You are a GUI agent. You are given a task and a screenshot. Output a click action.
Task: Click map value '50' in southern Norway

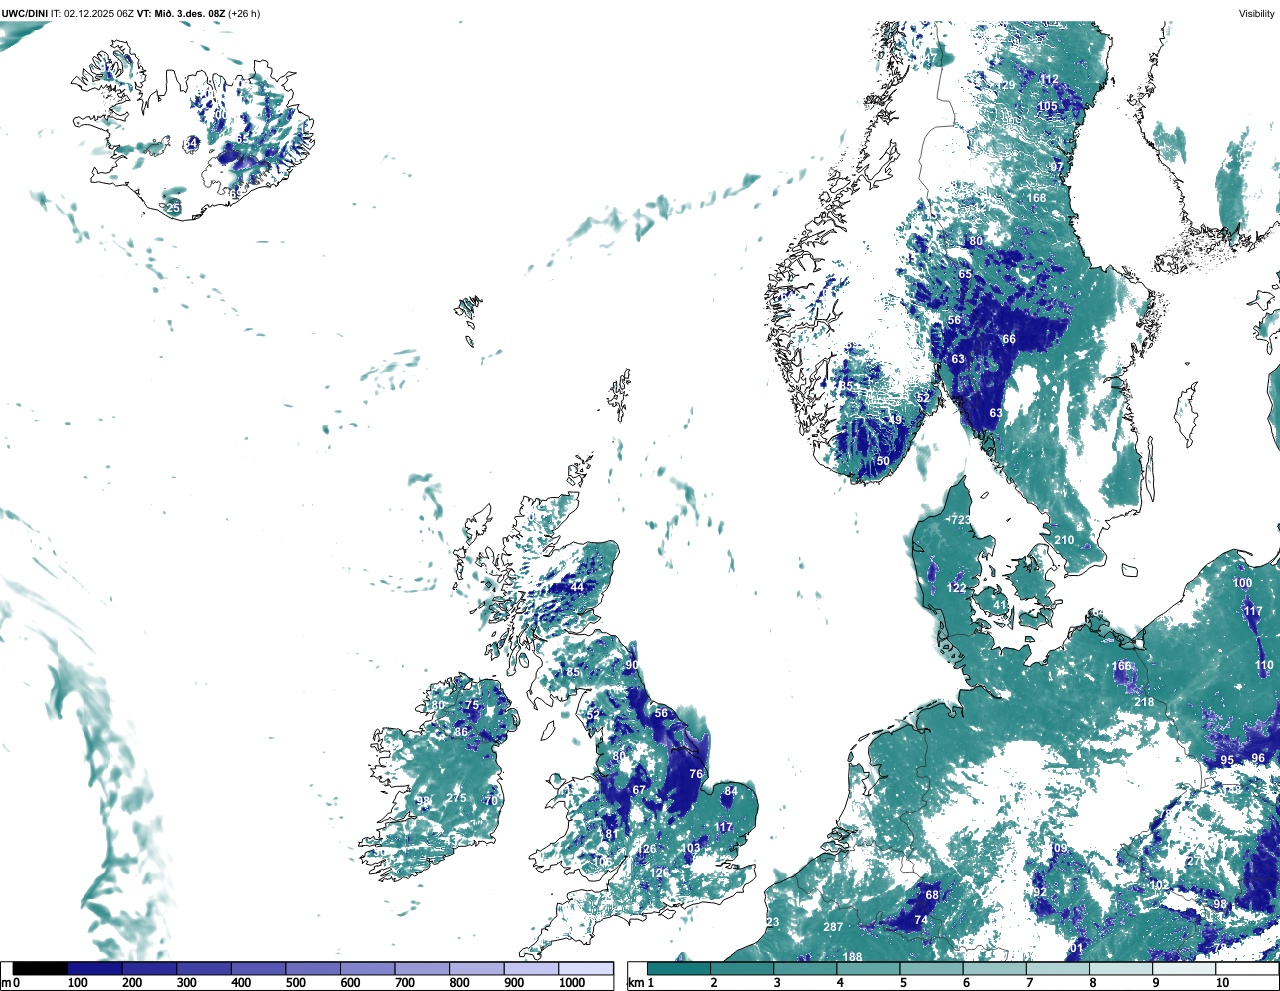point(883,461)
